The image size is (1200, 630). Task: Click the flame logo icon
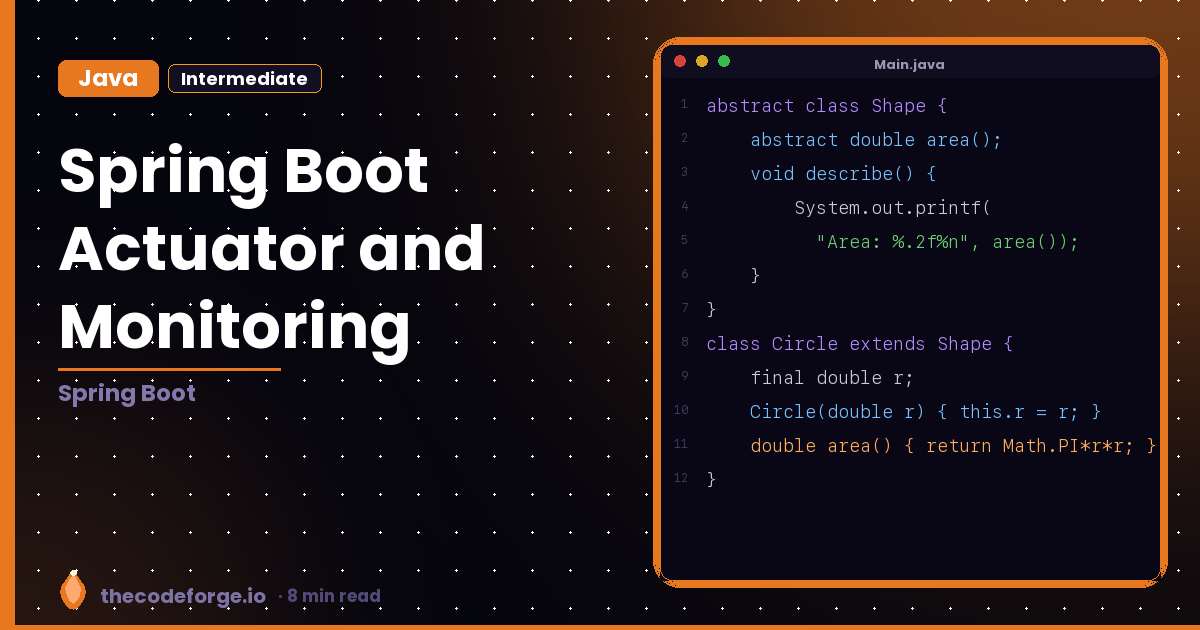(72, 591)
